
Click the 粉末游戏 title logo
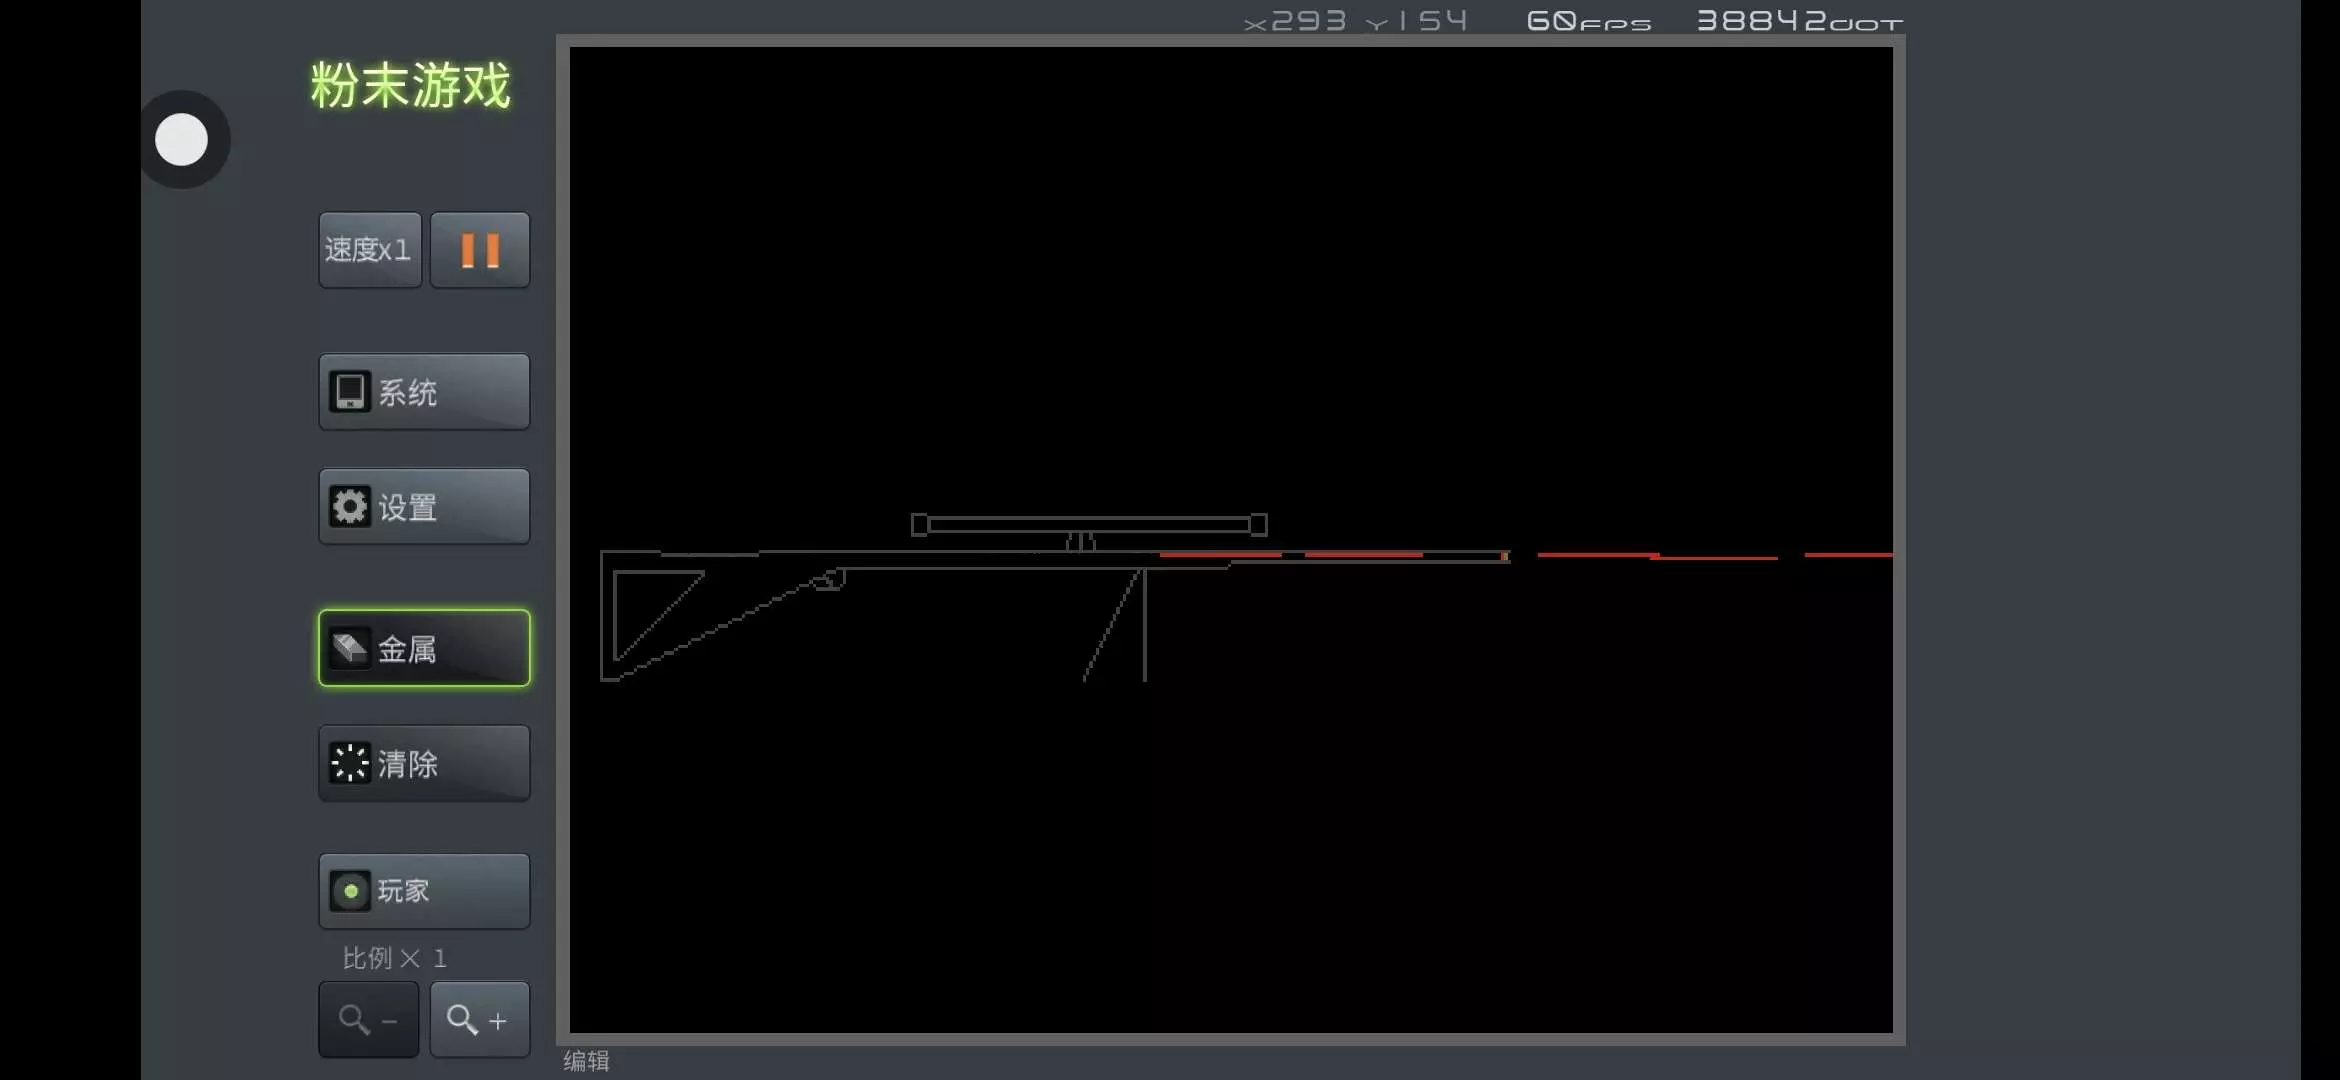click(x=410, y=86)
